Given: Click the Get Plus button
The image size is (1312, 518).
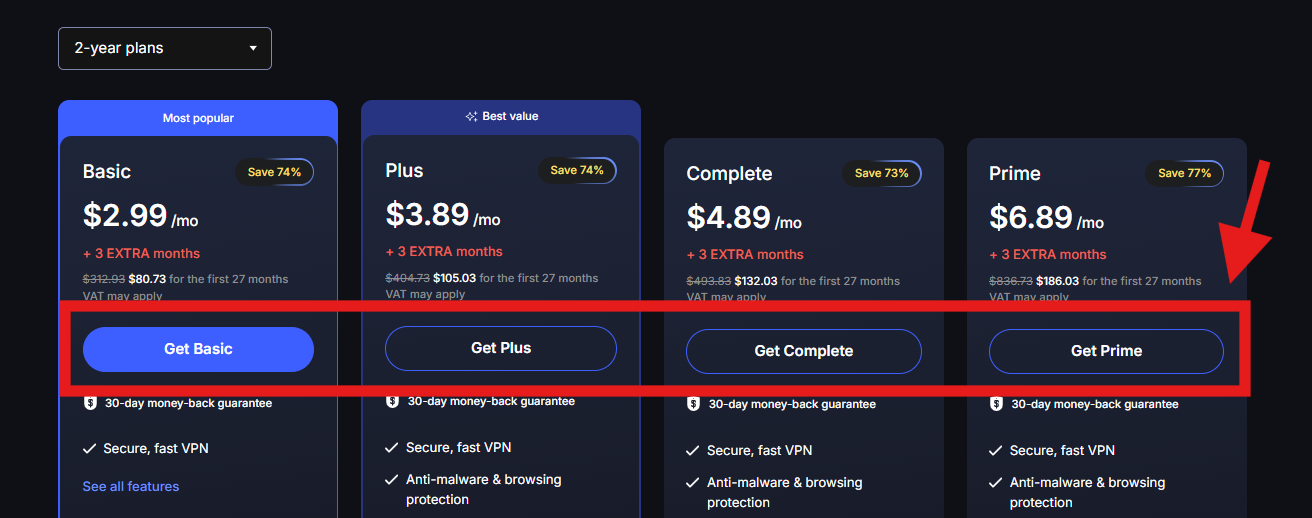Looking at the screenshot, I should [501, 348].
